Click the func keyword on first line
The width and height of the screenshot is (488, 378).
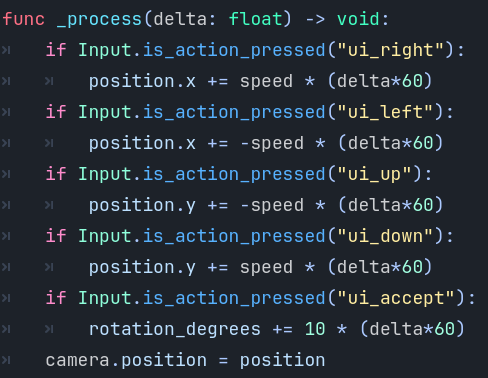coord(23,19)
